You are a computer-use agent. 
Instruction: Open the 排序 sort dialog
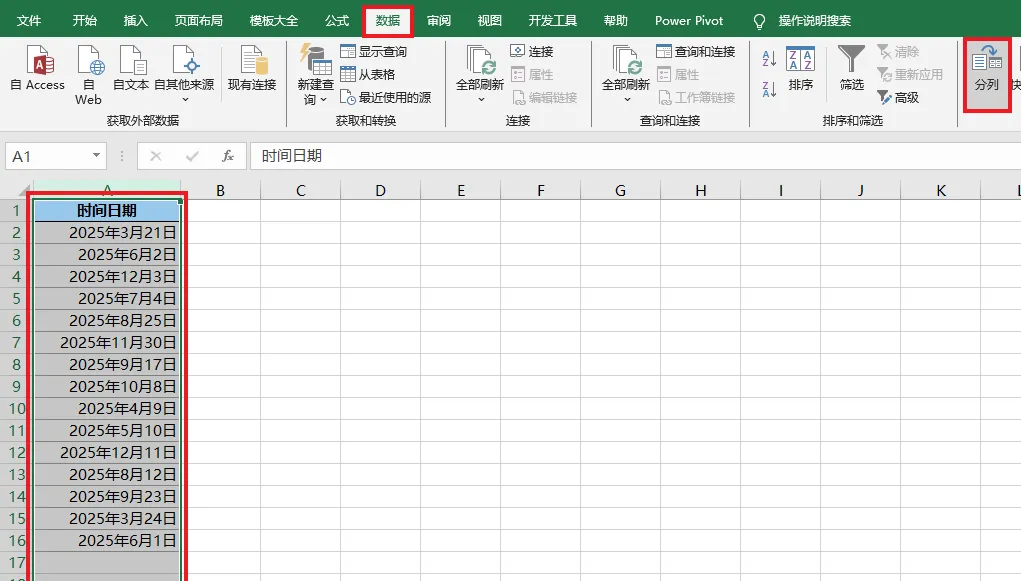[x=800, y=67]
